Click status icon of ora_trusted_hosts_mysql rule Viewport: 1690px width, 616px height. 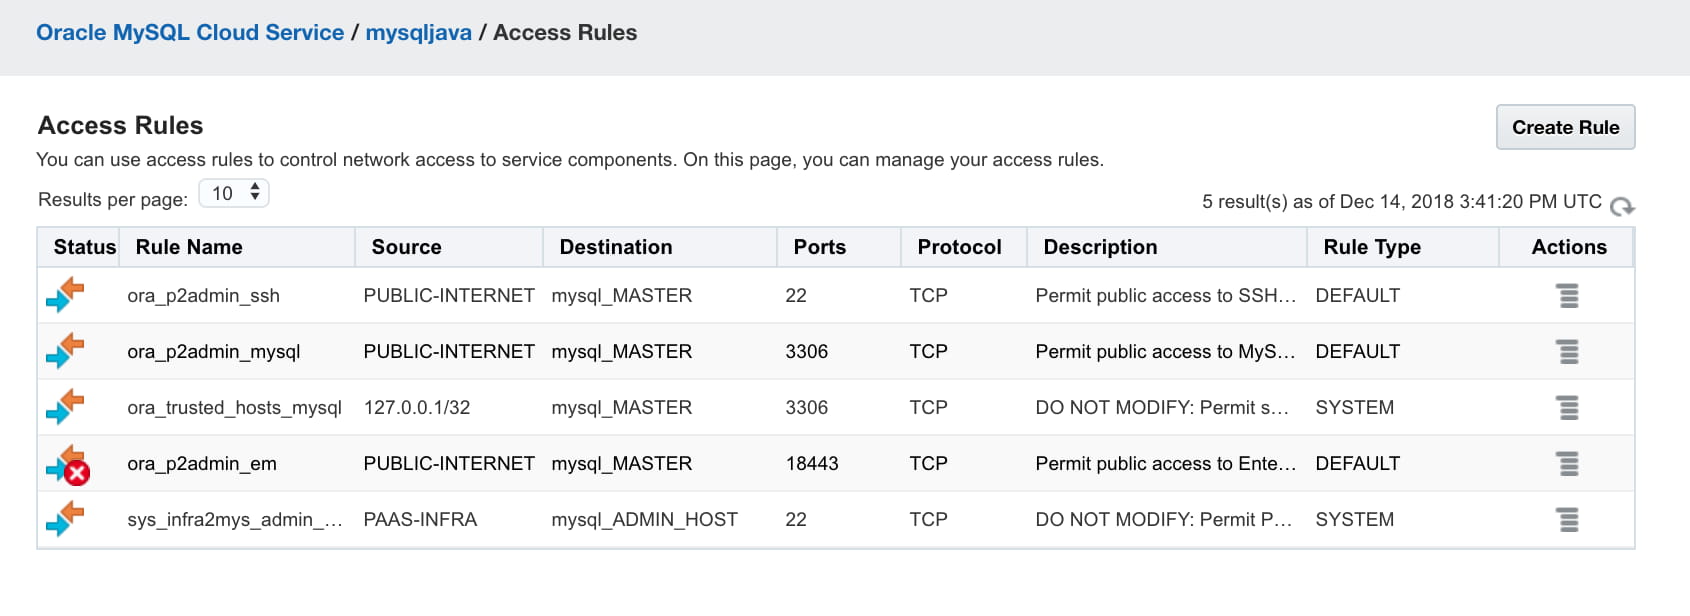[66, 408]
